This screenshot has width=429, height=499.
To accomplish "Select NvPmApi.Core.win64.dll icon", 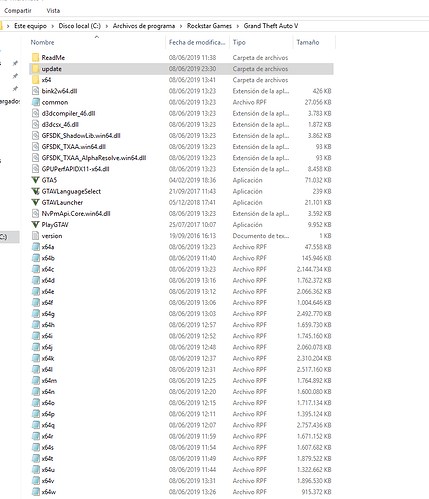I will tap(36, 213).
